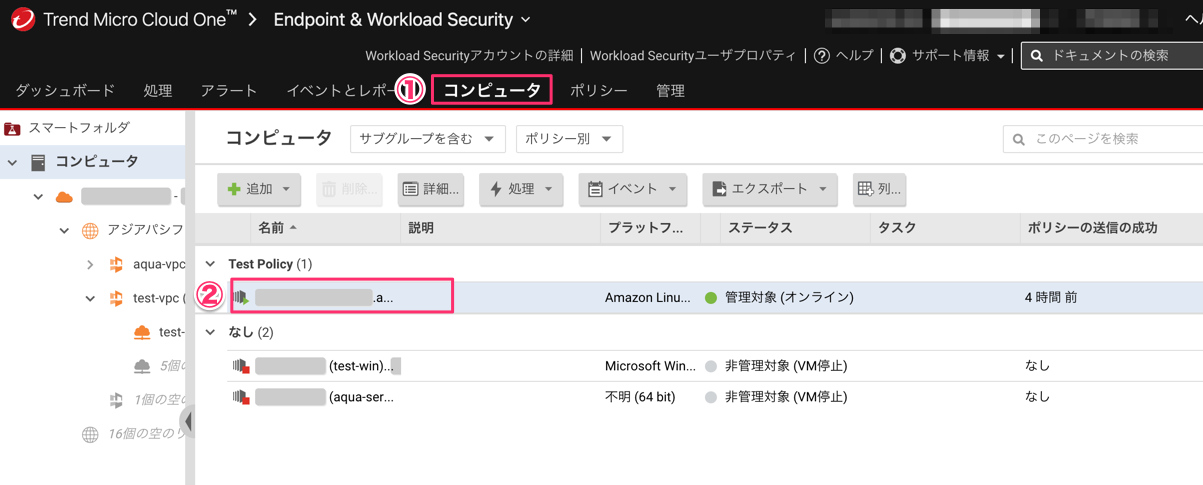Click the aqua-vpc VPC icon
Image resolution: width=1203 pixels, height=485 pixels.
tap(116, 265)
